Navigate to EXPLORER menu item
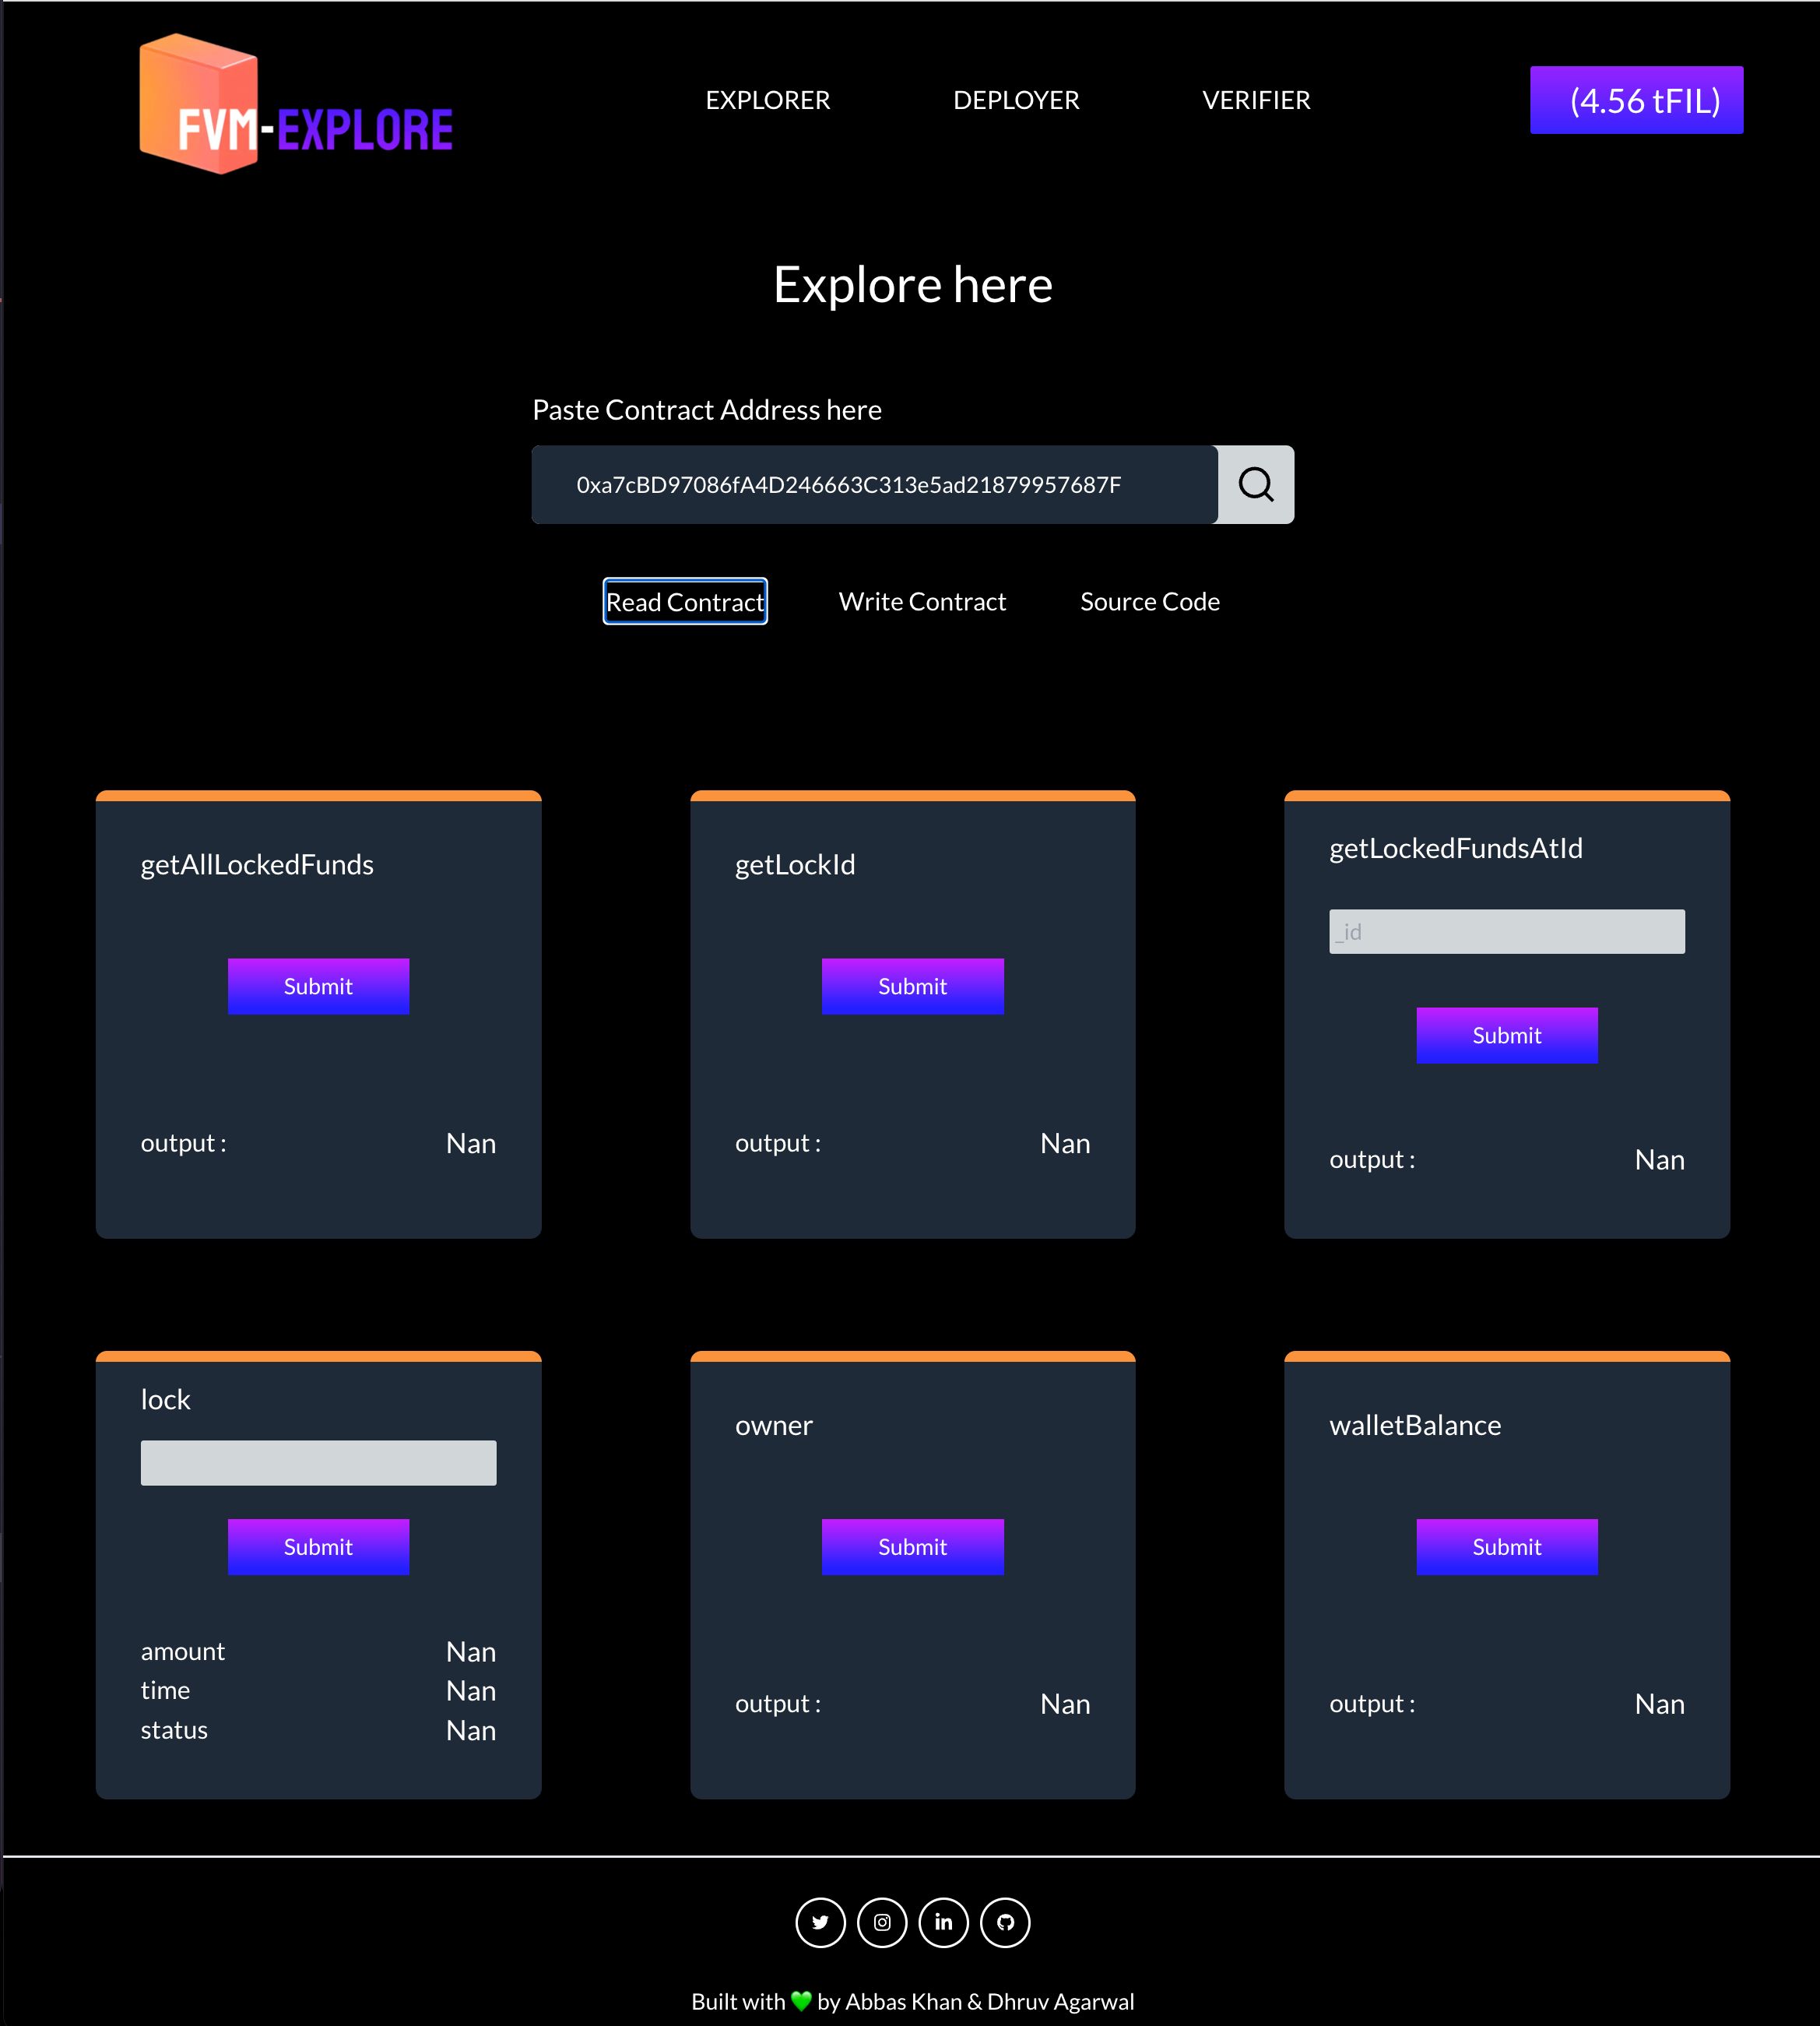This screenshot has height=2026, width=1820. [768, 100]
